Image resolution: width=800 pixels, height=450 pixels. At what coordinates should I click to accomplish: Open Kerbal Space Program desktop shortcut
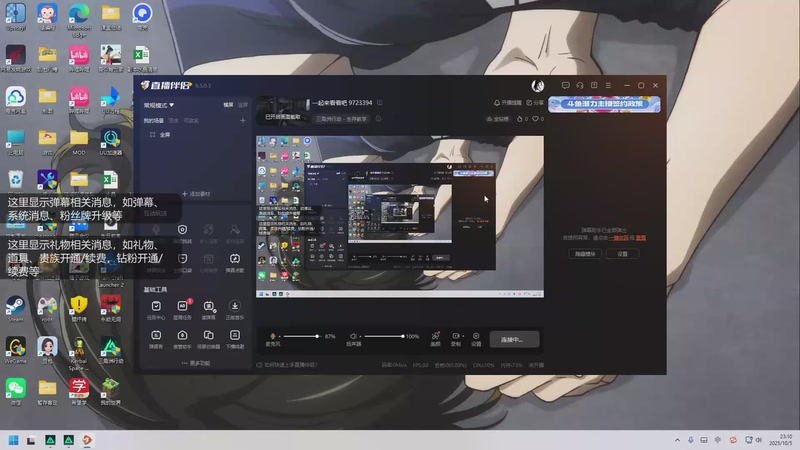[79, 354]
